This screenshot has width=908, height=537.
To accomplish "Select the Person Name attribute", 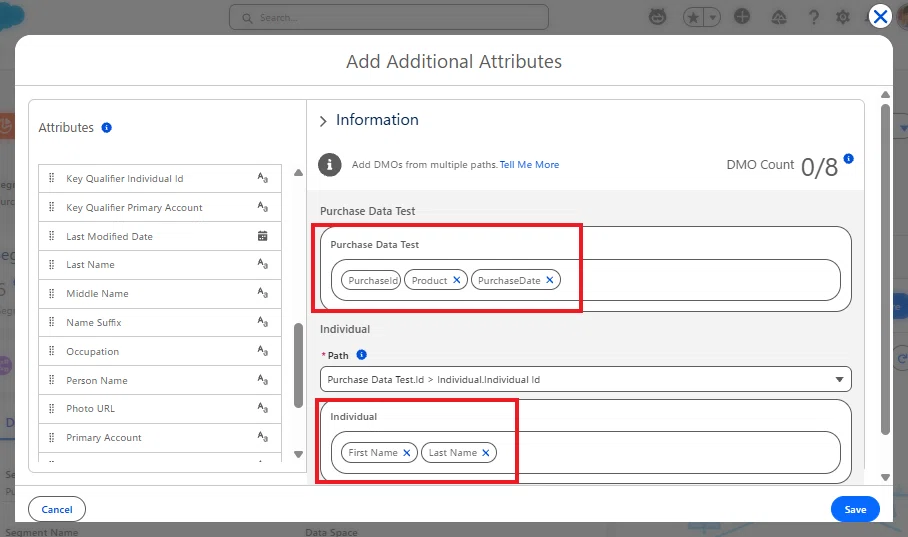I will point(160,381).
